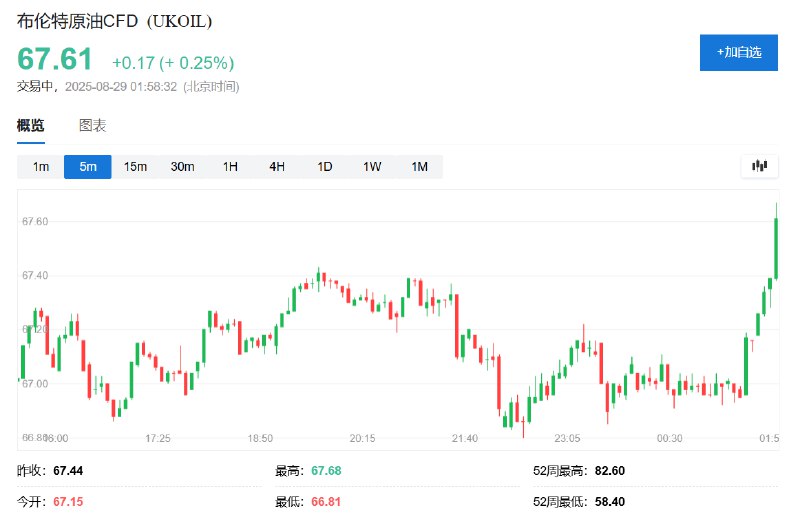Image resolution: width=800 pixels, height=517 pixels.
Task: Switch to the 图表 tab
Action: [92, 125]
